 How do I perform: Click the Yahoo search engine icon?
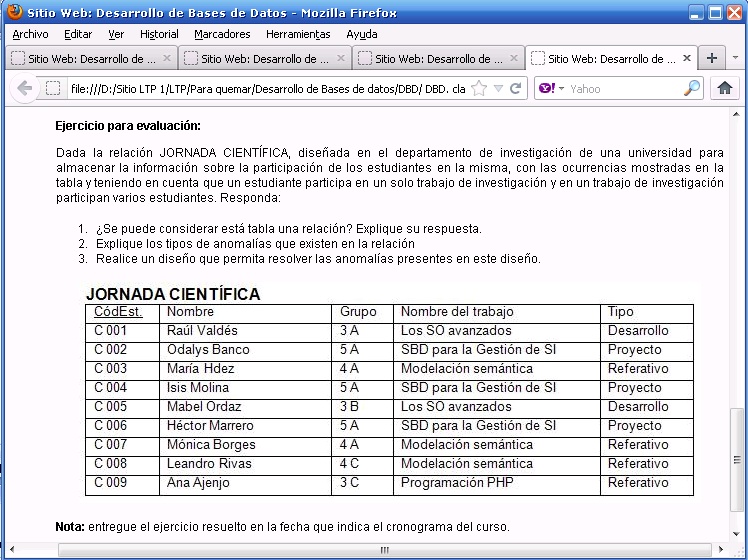click(x=547, y=89)
